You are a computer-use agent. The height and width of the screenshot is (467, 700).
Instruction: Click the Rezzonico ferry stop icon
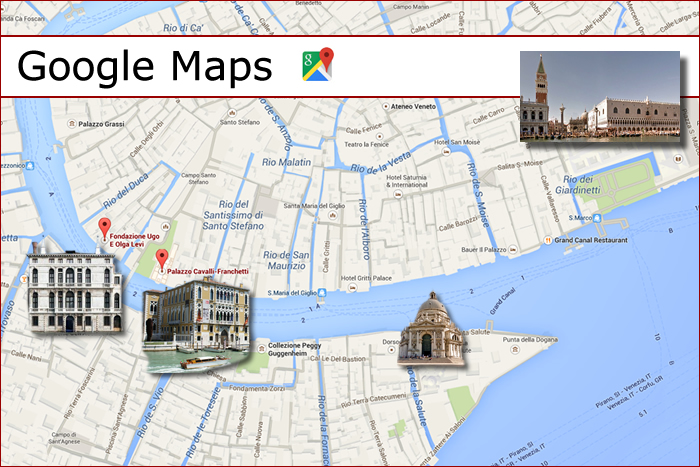(x=29, y=166)
